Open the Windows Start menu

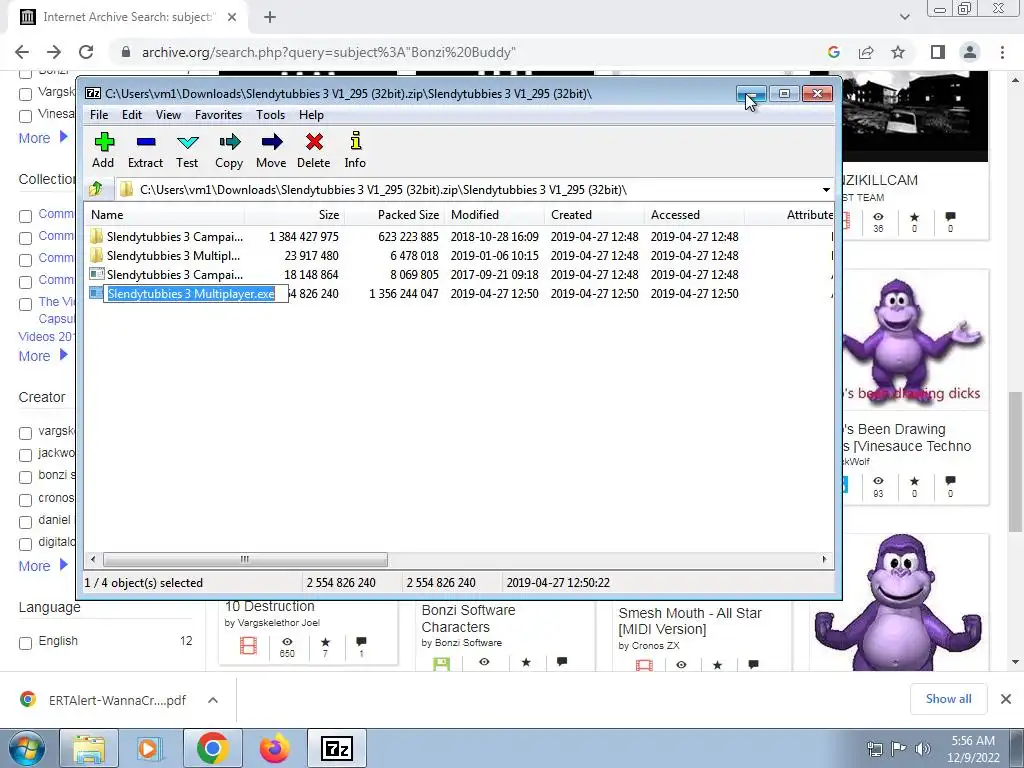(x=26, y=748)
